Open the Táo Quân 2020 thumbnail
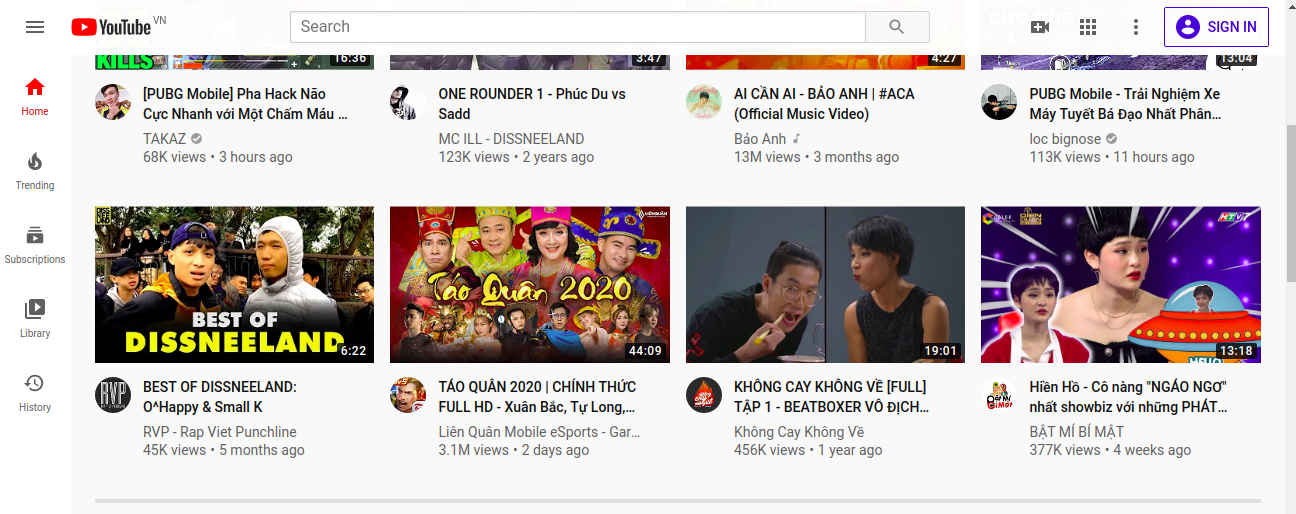This screenshot has height=514, width=1296. tap(530, 284)
